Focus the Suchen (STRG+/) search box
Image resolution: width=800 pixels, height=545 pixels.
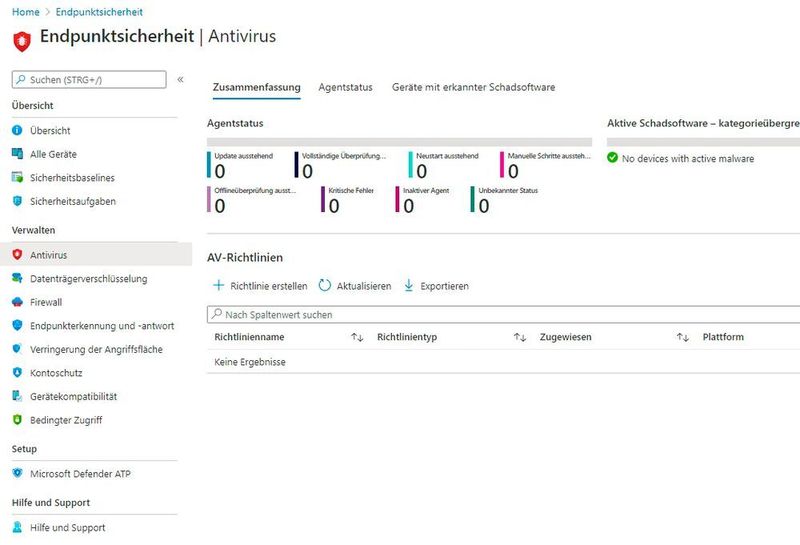point(89,80)
